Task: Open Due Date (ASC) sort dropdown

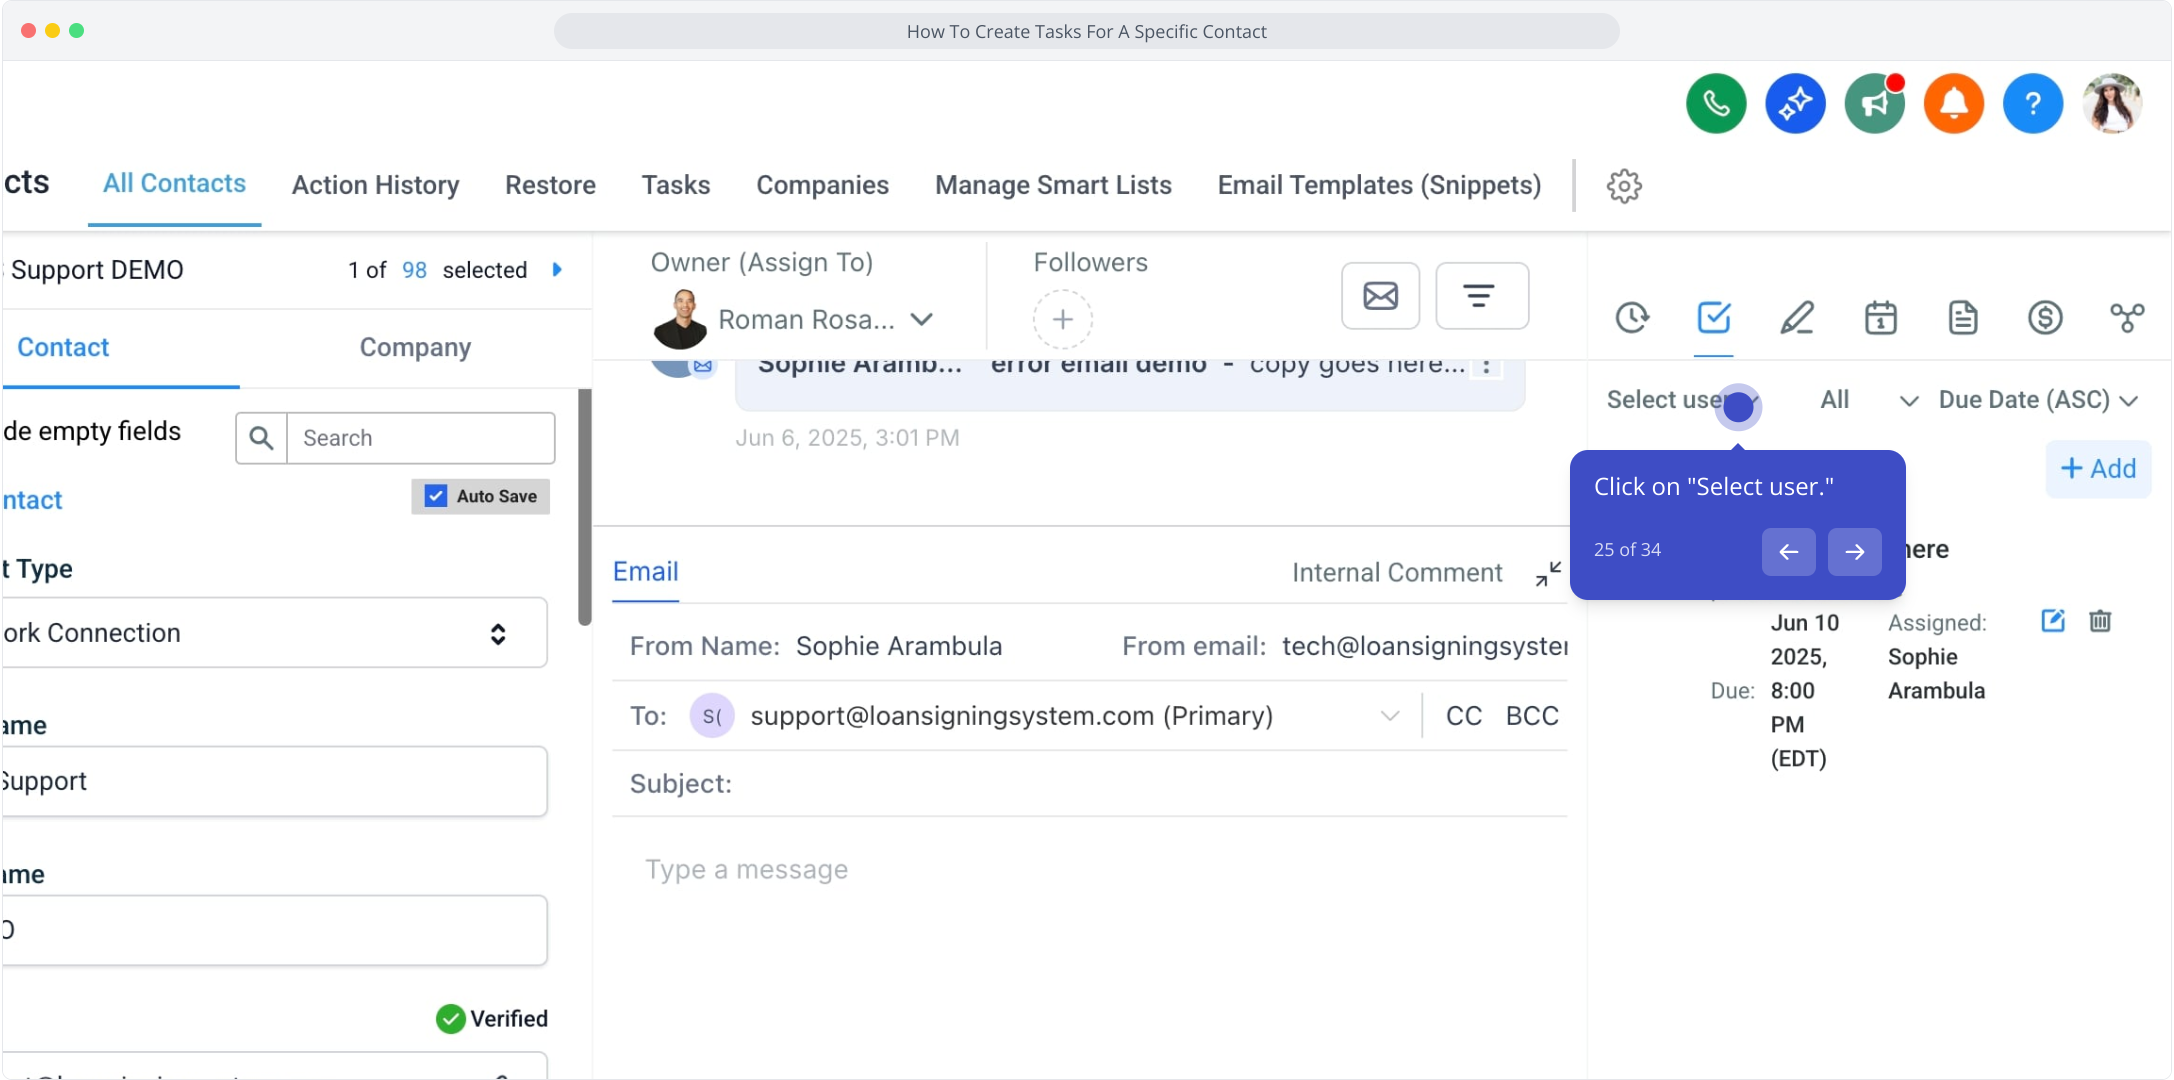Action: coord(2038,400)
